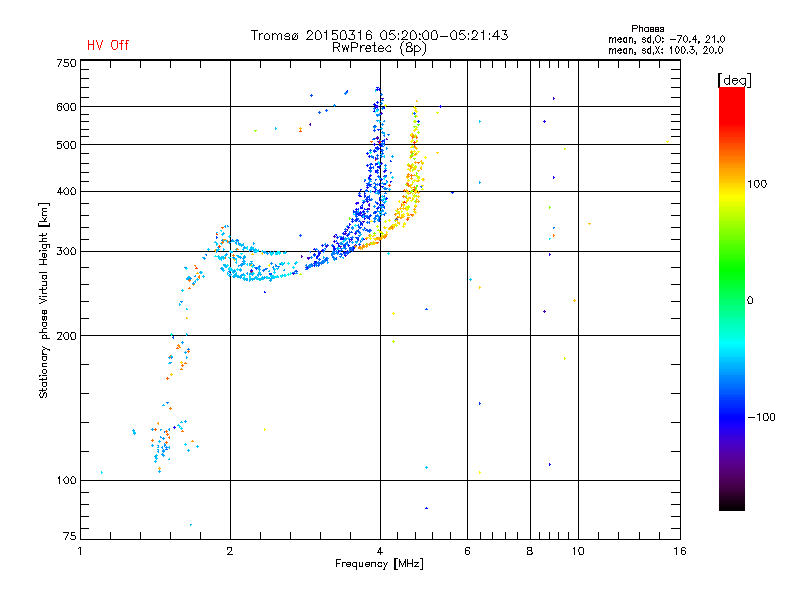
Task: Click the y-axis label '100'
Action: point(66,480)
